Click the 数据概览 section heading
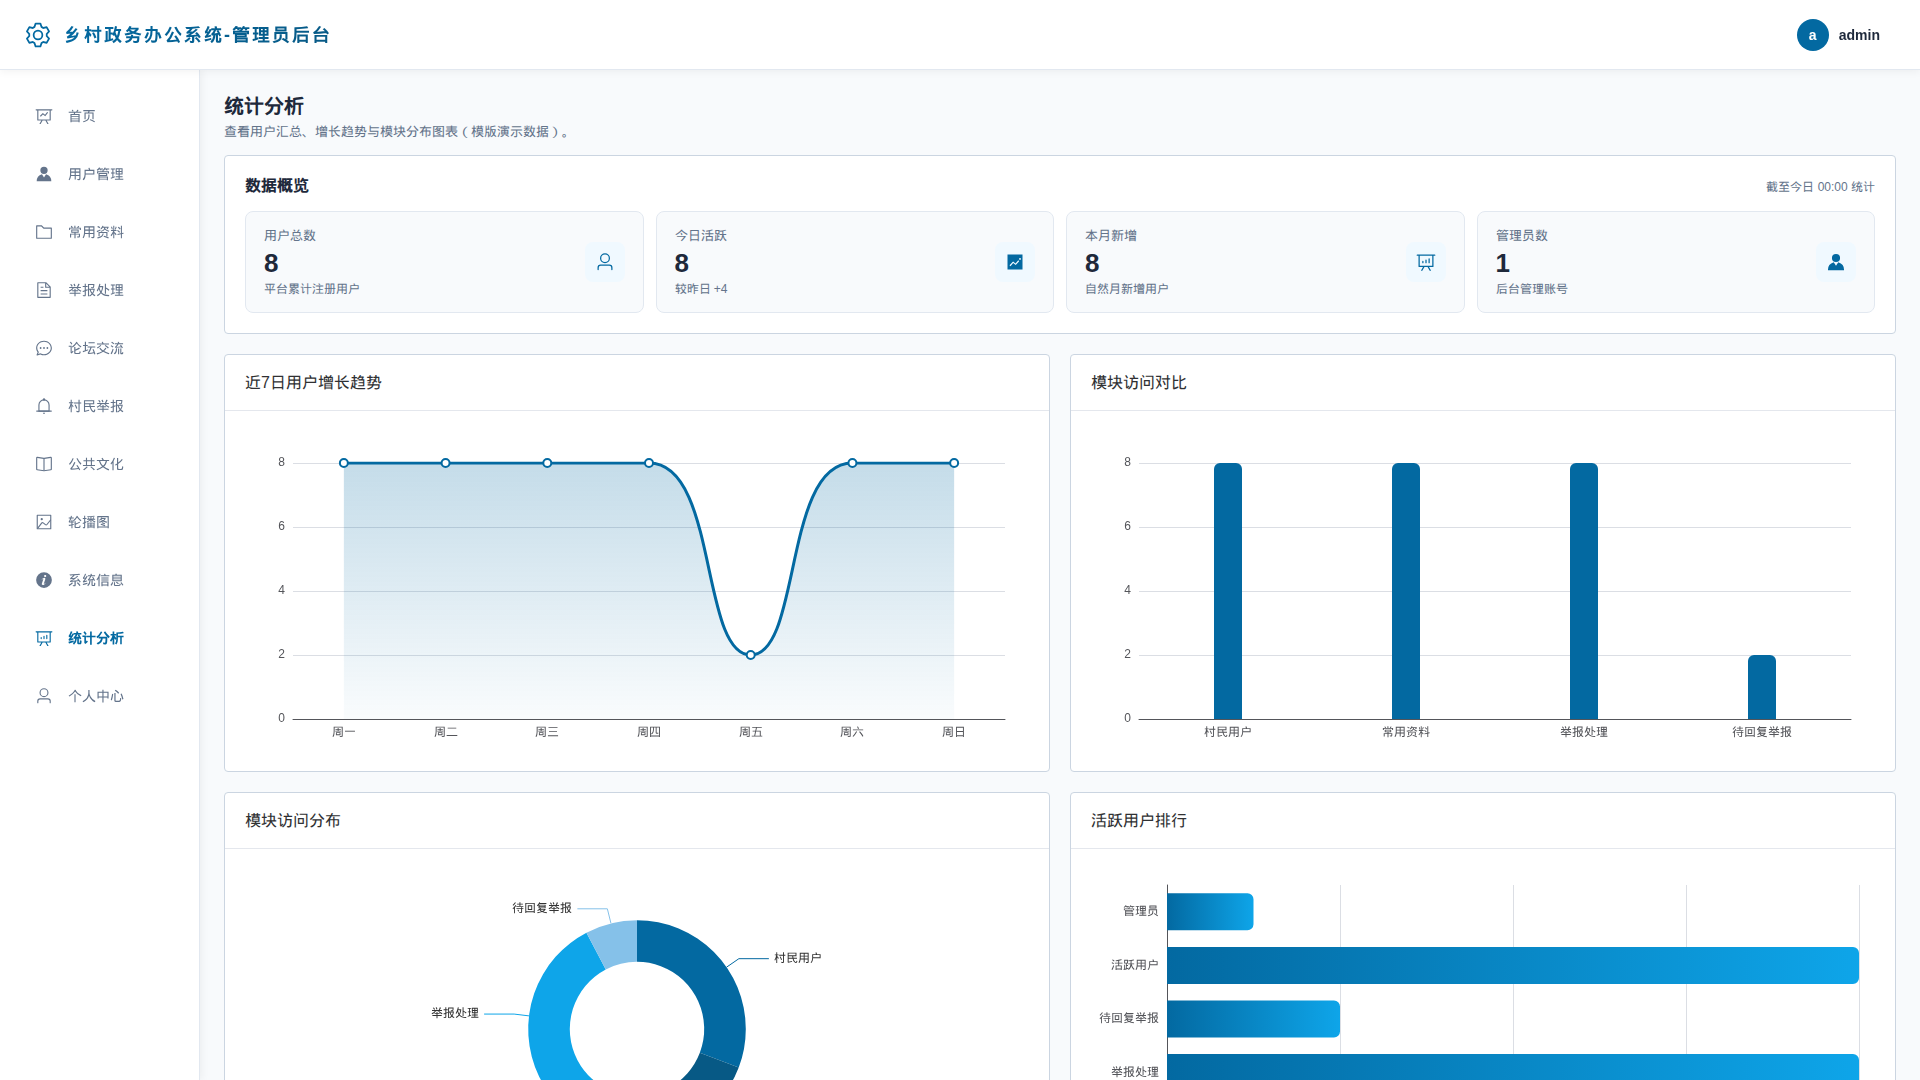This screenshot has width=1920, height=1080. point(277,186)
